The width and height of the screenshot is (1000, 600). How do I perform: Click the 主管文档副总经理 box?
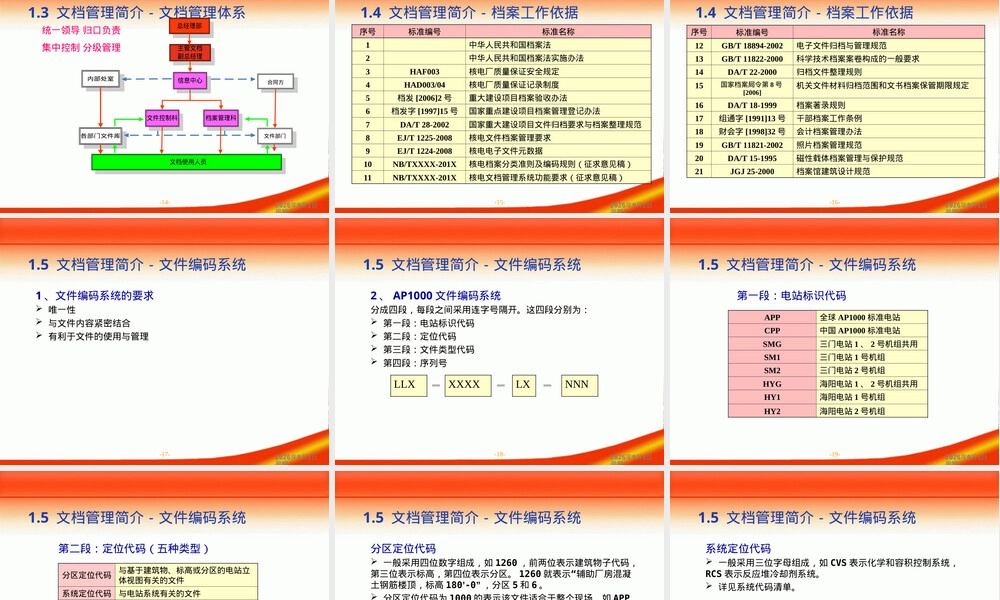189,52
